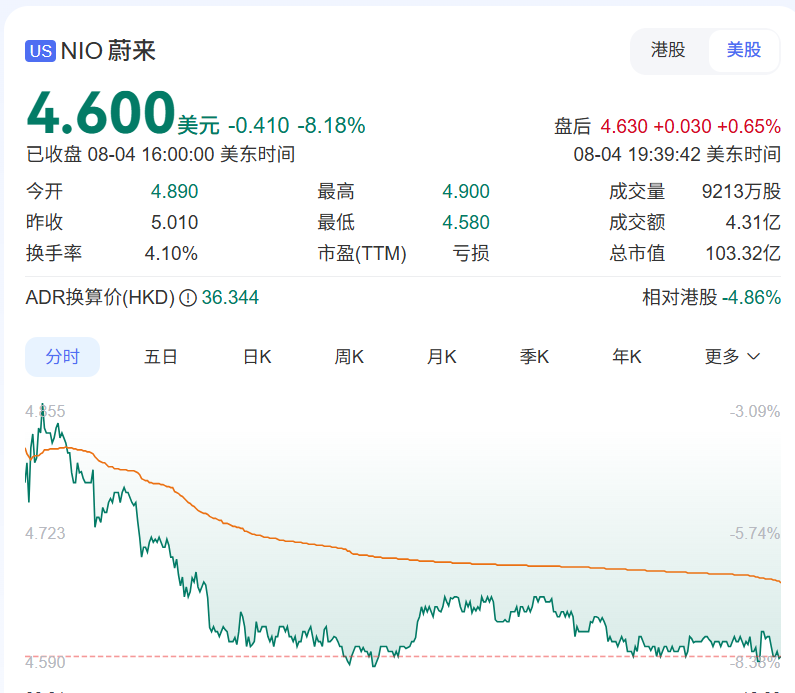Click the ADR conversion price info icon
Screen dimensions: 795x693
tap(188, 298)
